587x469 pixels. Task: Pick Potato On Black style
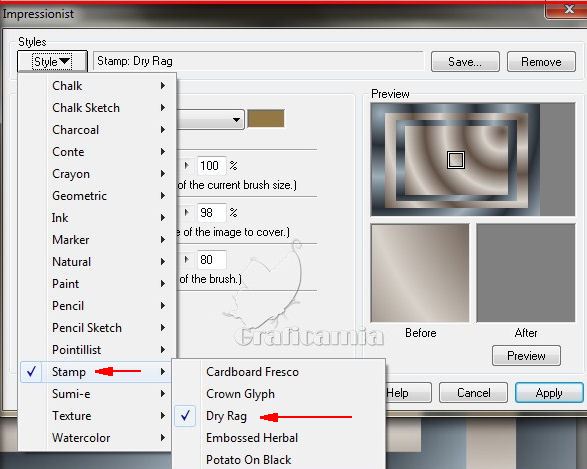pyautogui.click(x=249, y=460)
